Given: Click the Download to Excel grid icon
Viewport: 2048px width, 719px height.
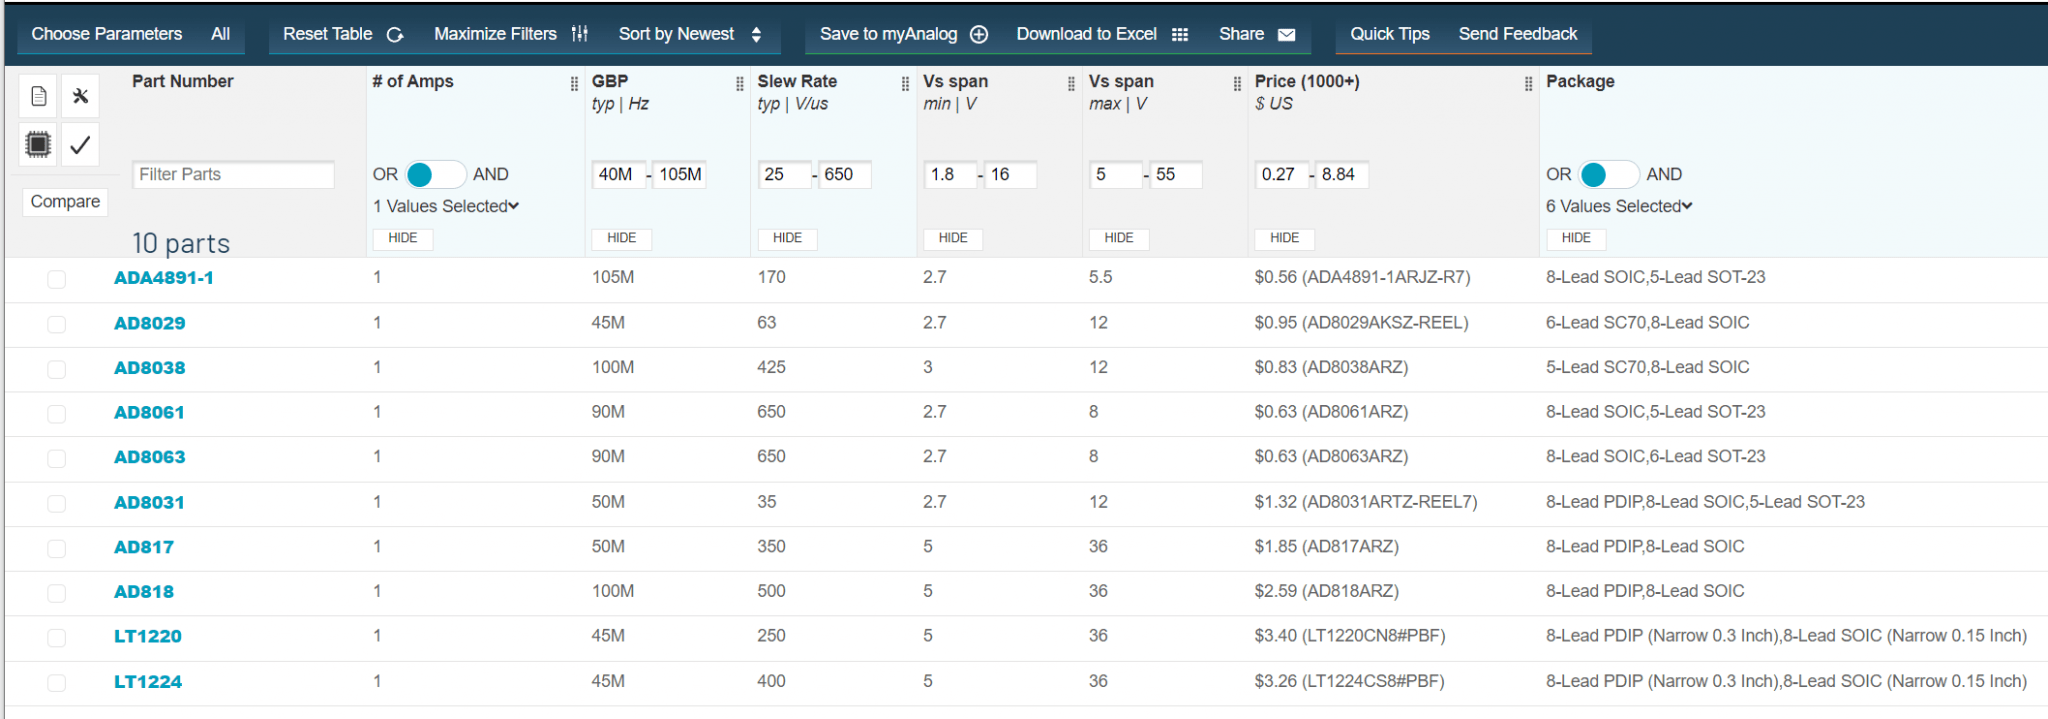Looking at the screenshot, I should coord(1180,35).
